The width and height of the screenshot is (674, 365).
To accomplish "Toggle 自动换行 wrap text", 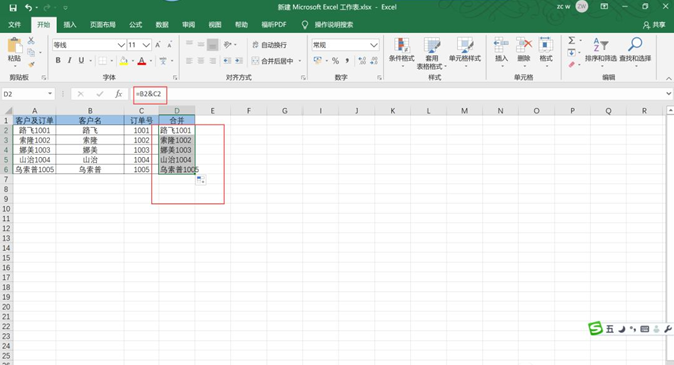I will point(270,45).
